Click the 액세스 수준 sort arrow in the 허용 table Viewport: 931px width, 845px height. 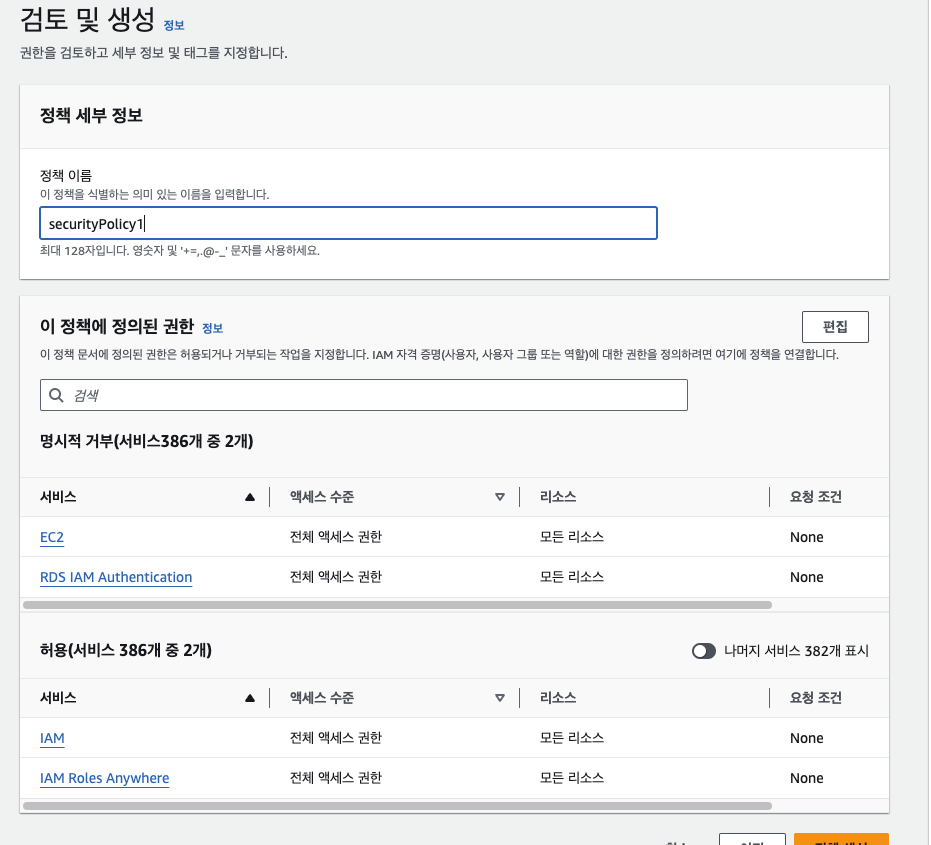tap(500, 698)
